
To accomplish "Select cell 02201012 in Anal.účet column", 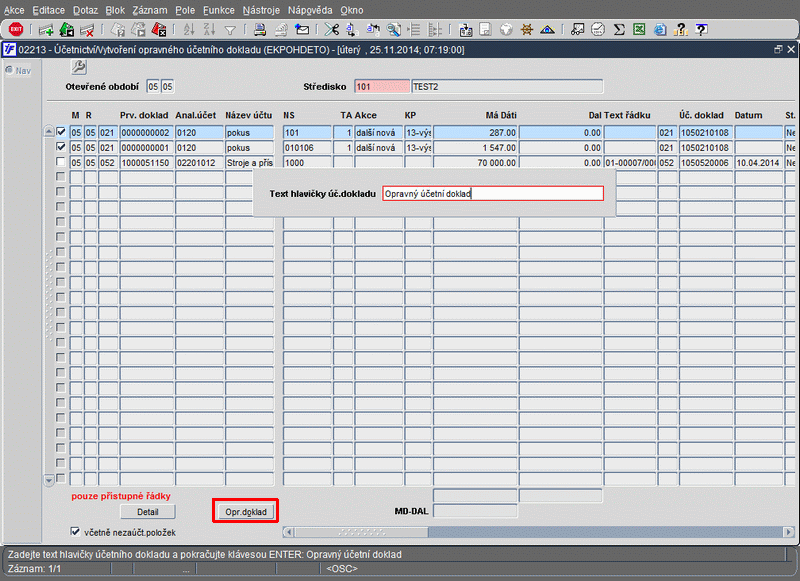I will click(x=199, y=163).
